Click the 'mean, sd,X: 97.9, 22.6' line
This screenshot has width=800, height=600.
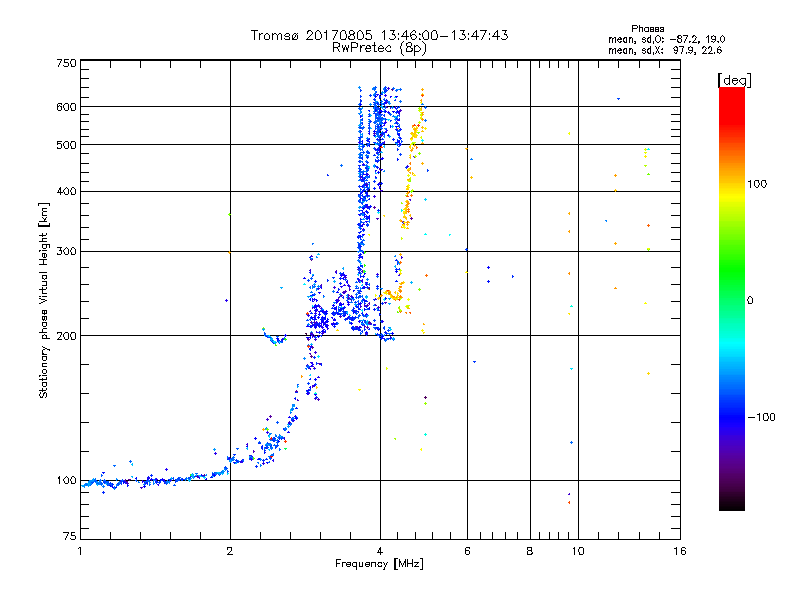click(x=665, y=50)
